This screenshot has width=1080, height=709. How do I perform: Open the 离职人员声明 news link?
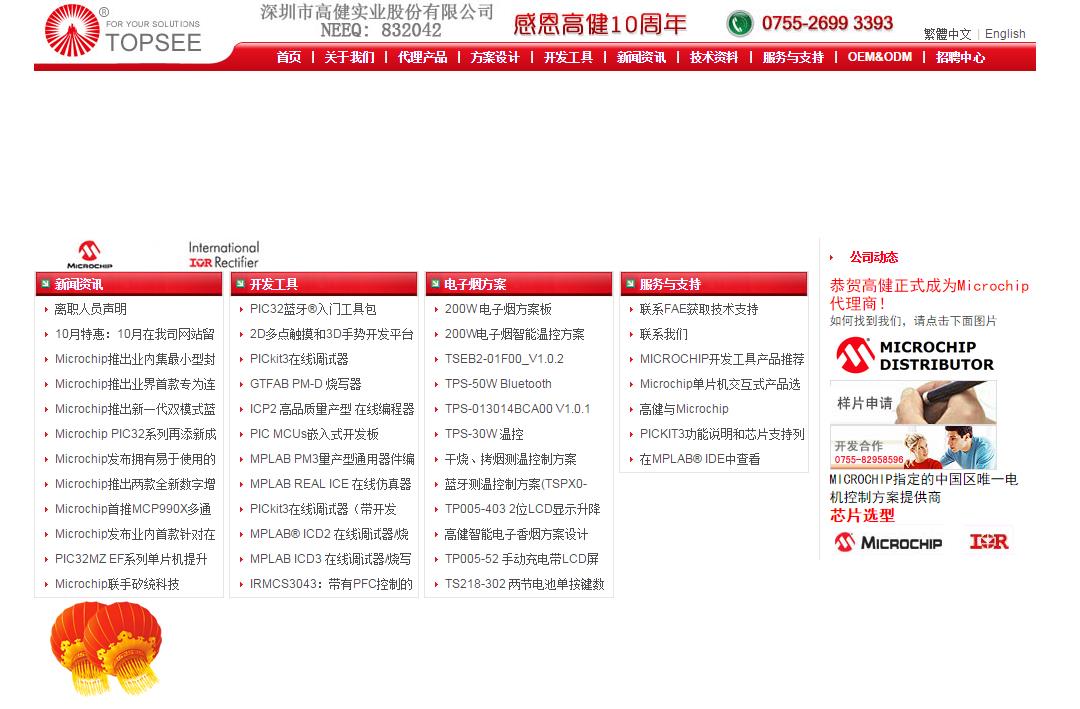click(x=90, y=309)
